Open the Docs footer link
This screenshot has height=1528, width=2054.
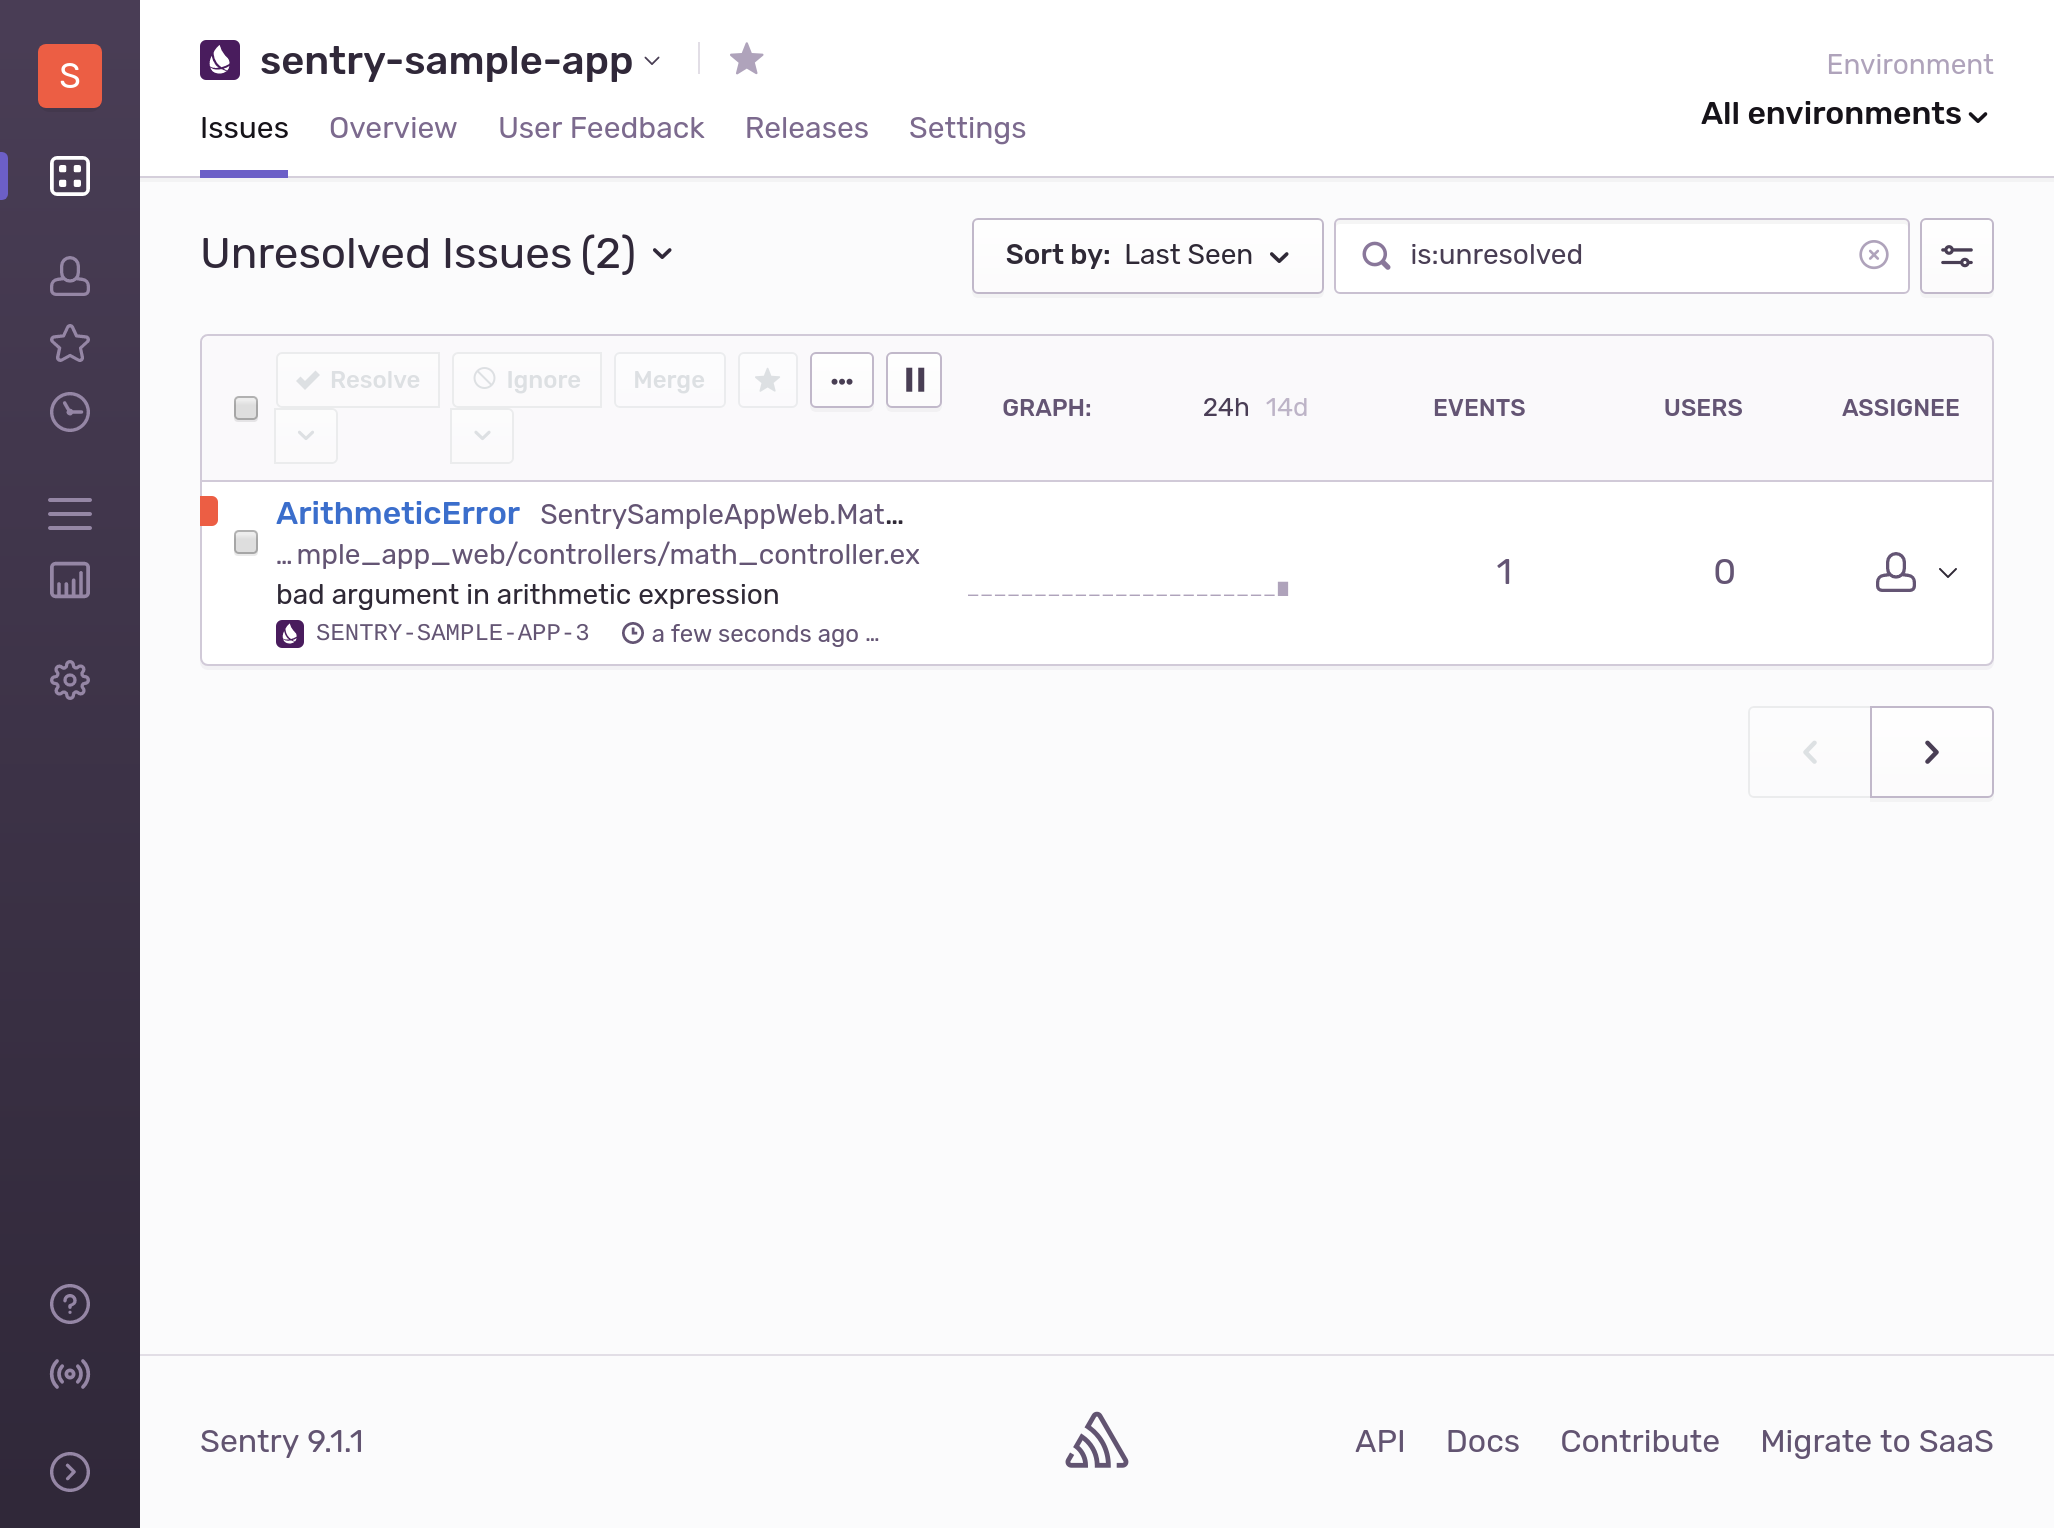pos(1482,1441)
